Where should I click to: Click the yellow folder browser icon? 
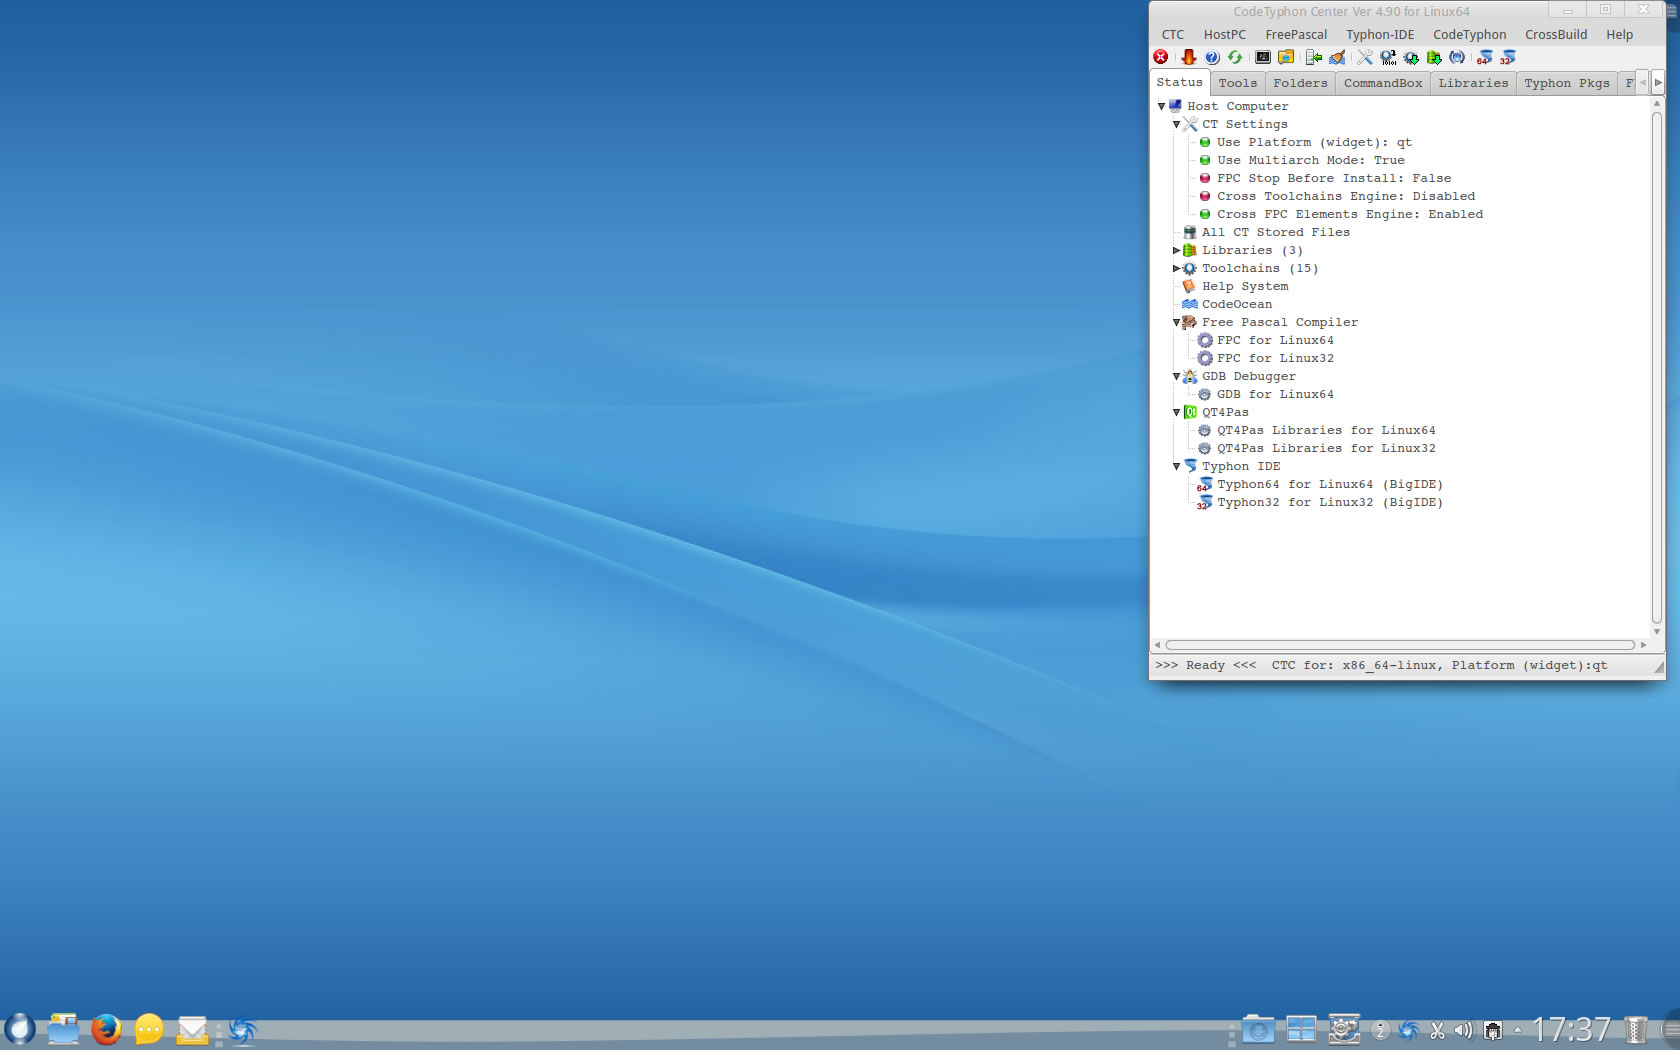1286,57
